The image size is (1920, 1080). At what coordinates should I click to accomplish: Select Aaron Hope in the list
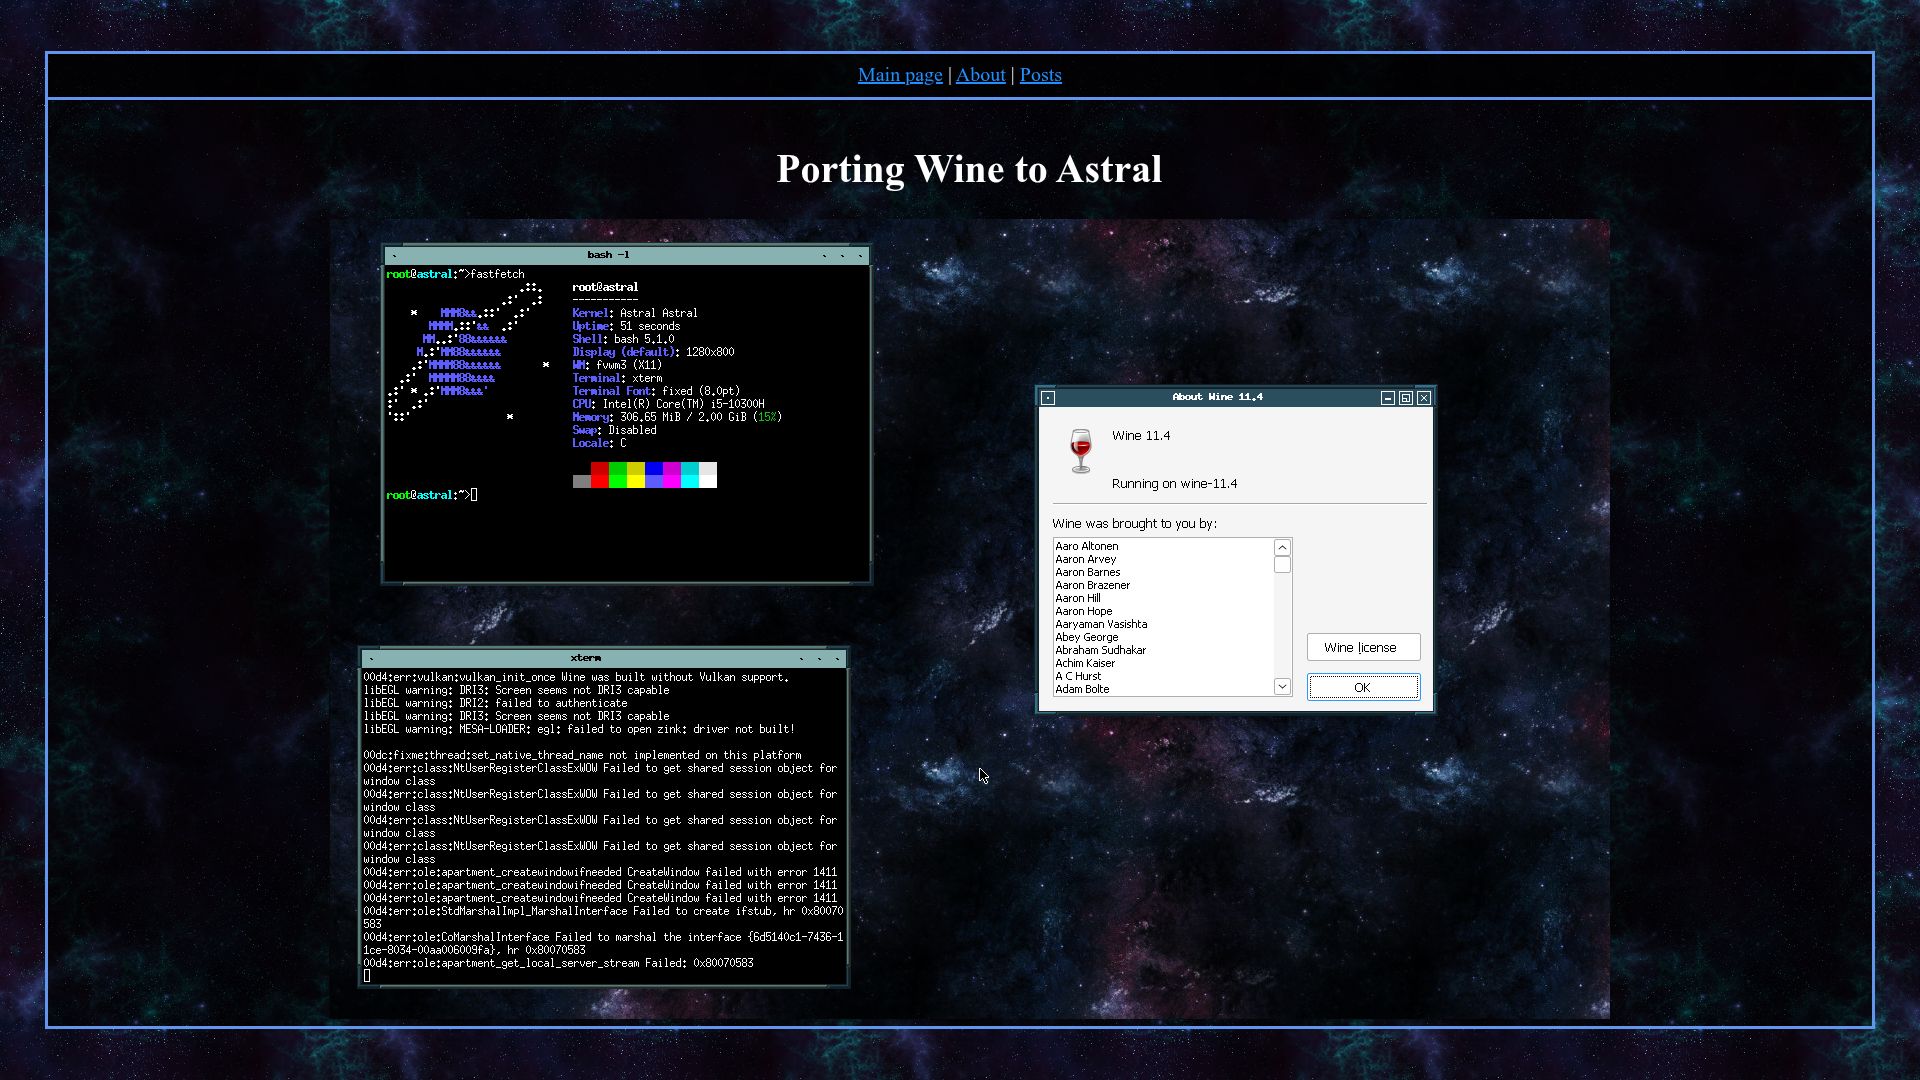(1083, 611)
